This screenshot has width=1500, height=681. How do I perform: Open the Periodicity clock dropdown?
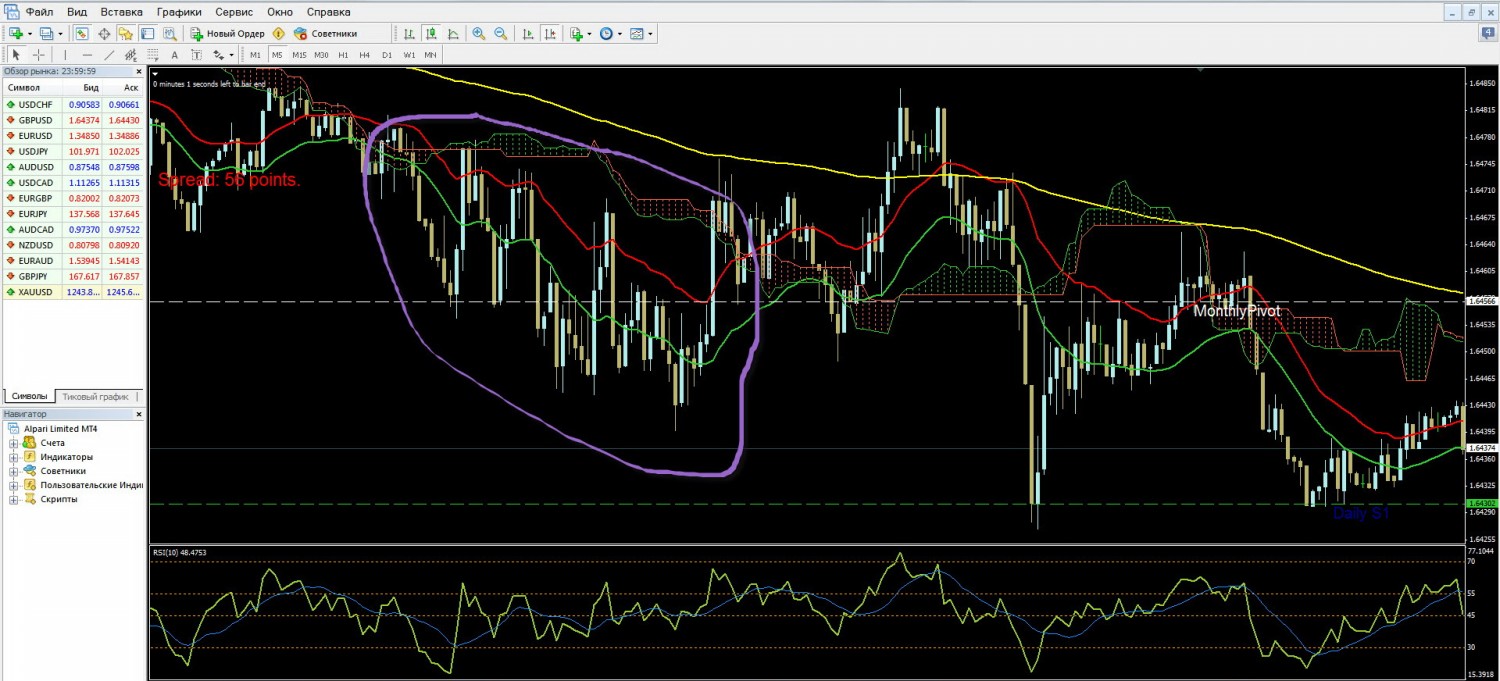[606, 33]
